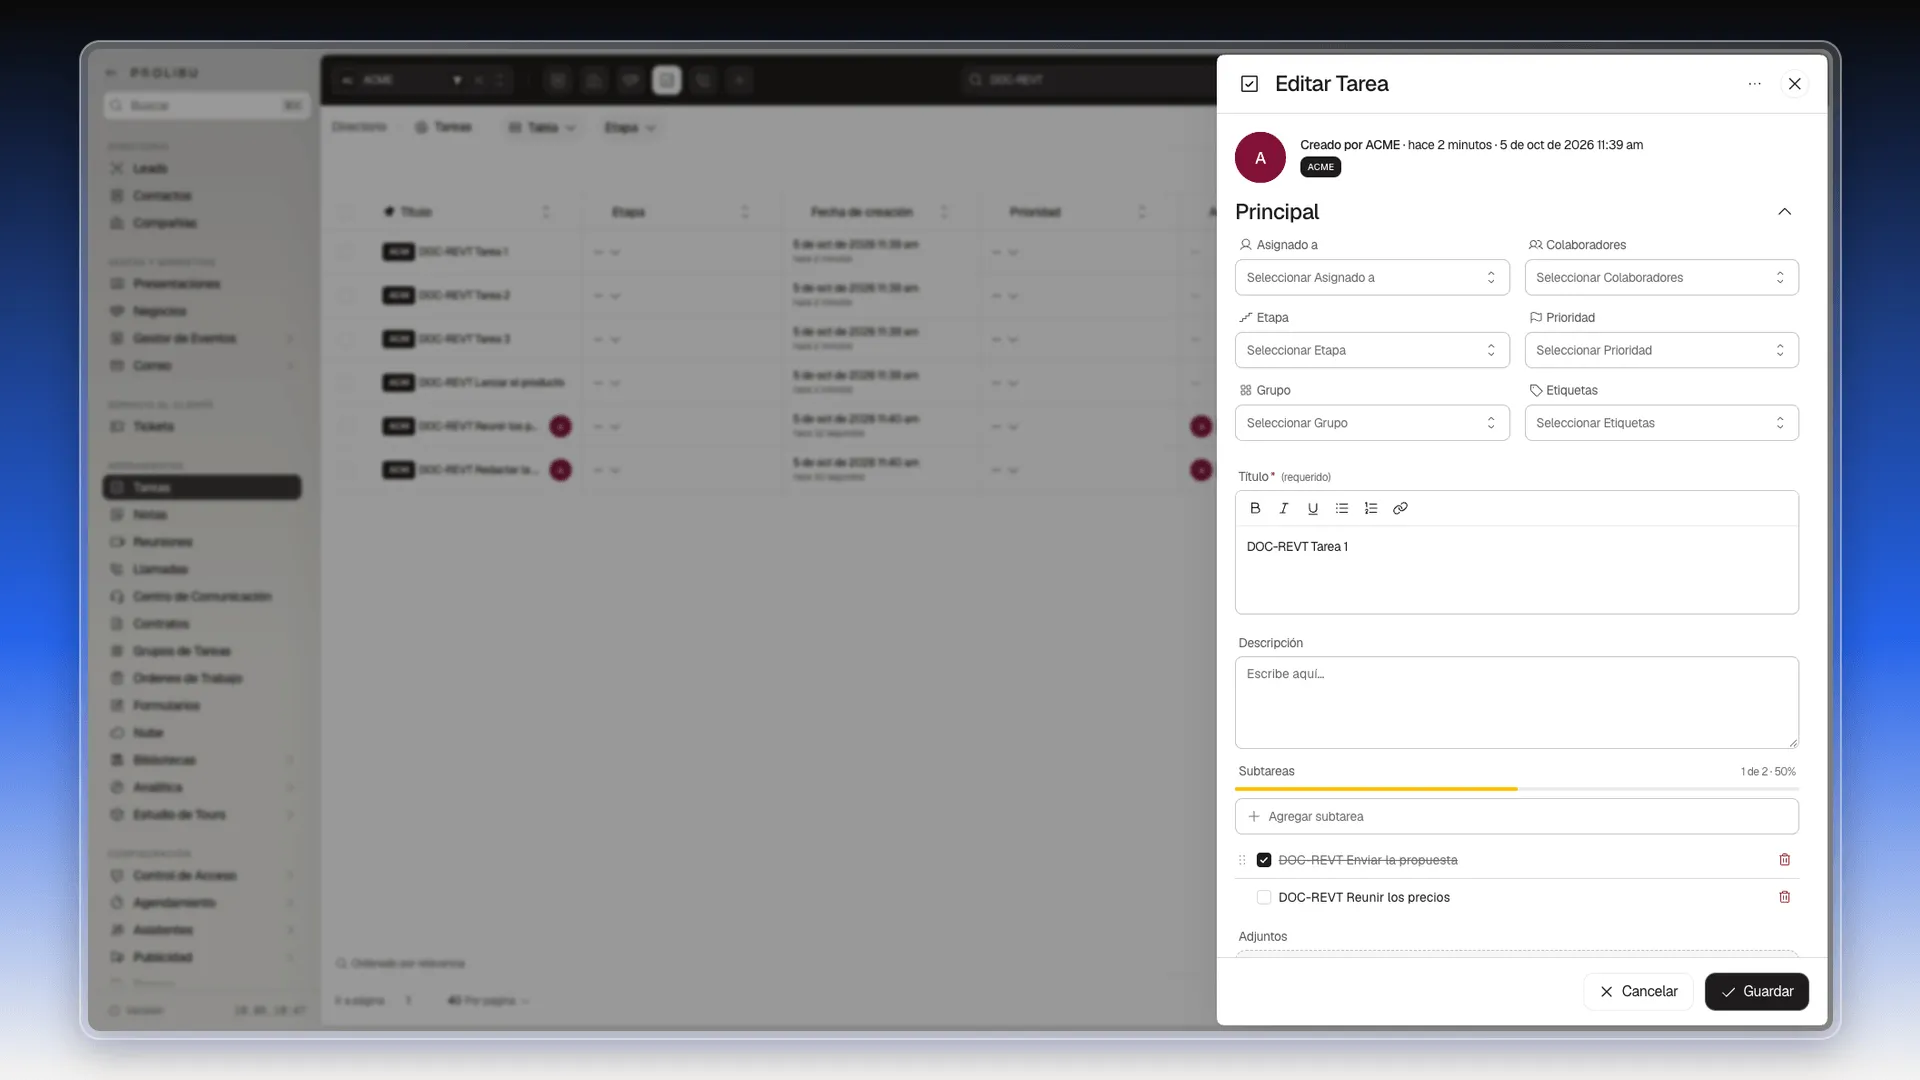Toggle bold formatting in Título editor

coord(1255,508)
